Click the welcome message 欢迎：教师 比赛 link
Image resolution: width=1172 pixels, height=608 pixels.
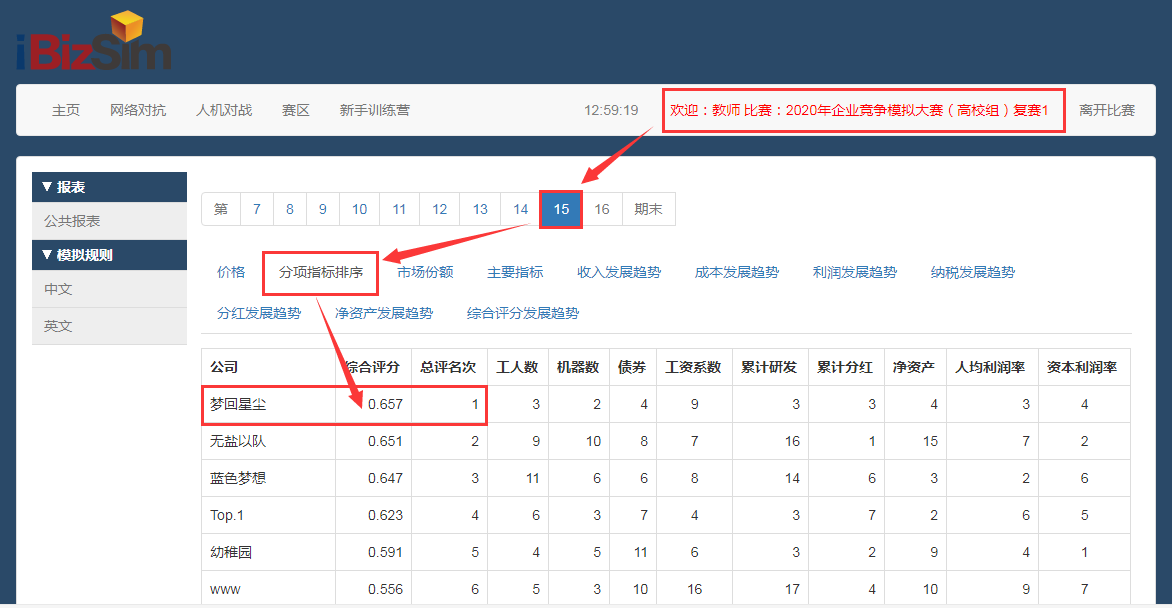coord(859,110)
